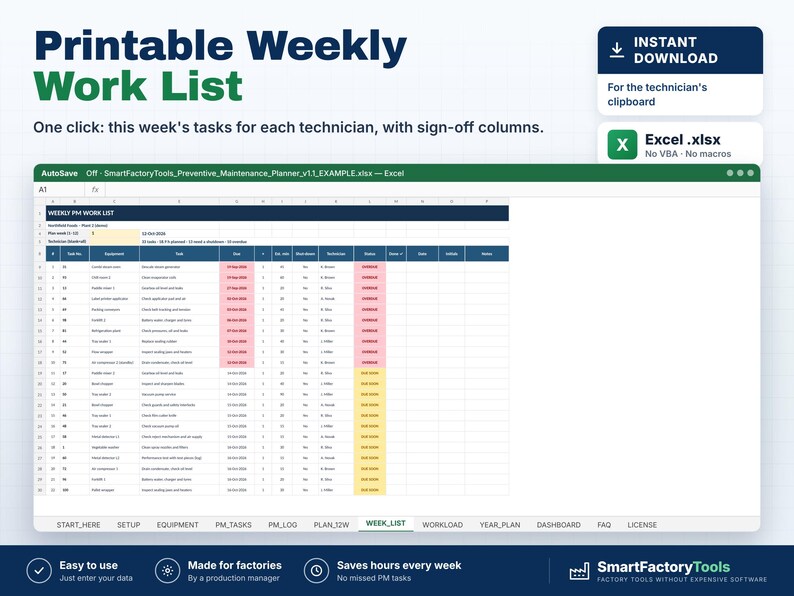This screenshot has height=596, width=794.
Task: Select the Chill room 2 equipment cell
Action: click(114, 277)
